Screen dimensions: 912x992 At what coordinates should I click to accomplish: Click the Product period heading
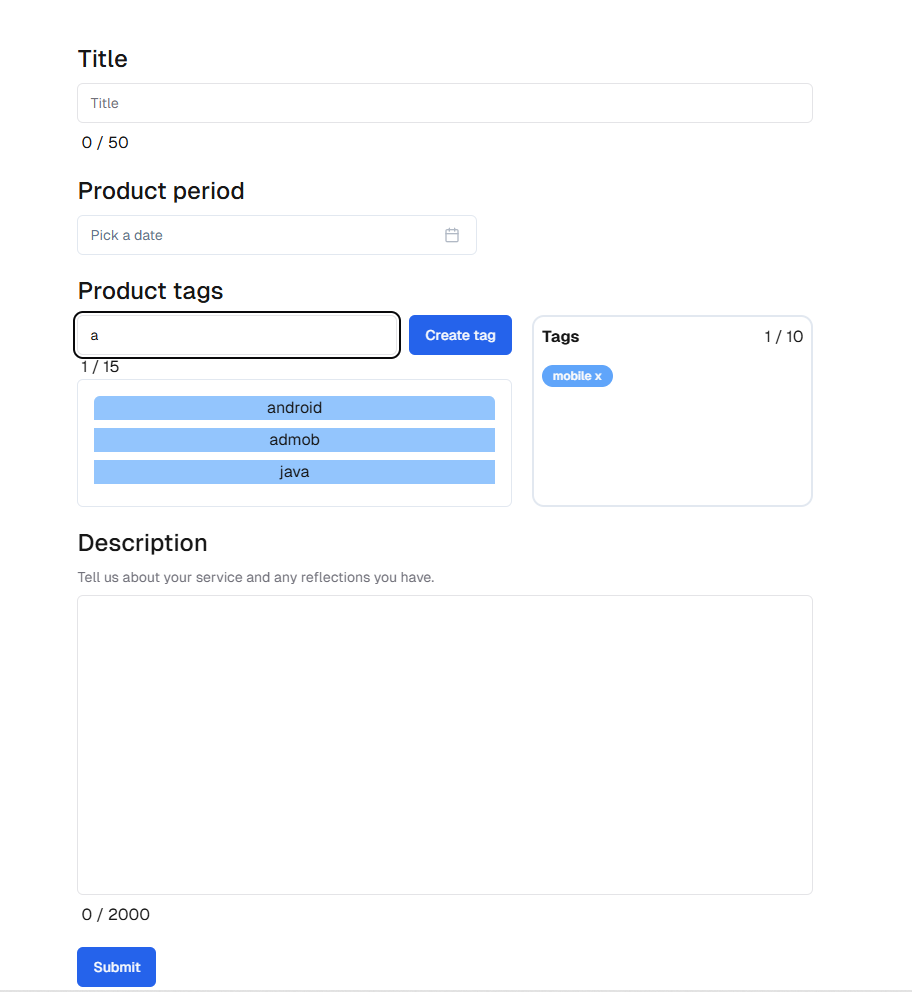[161, 191]
